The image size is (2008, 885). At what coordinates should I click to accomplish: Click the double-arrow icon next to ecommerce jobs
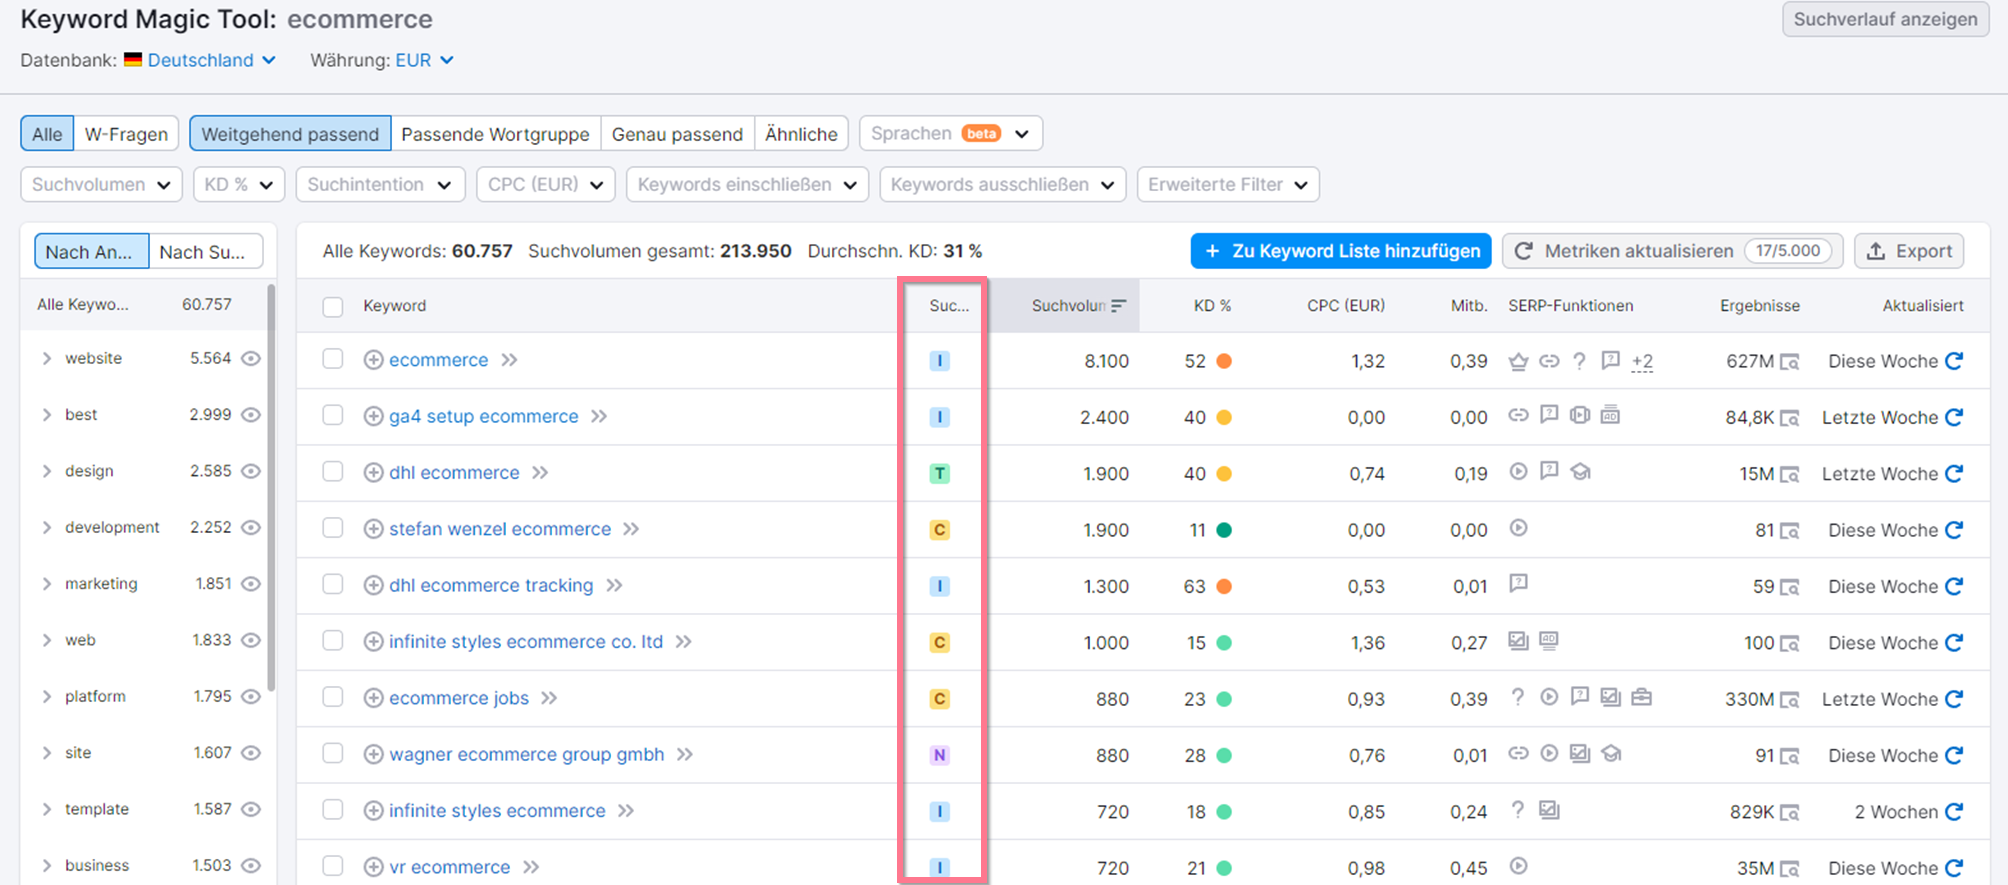point(549,698)
